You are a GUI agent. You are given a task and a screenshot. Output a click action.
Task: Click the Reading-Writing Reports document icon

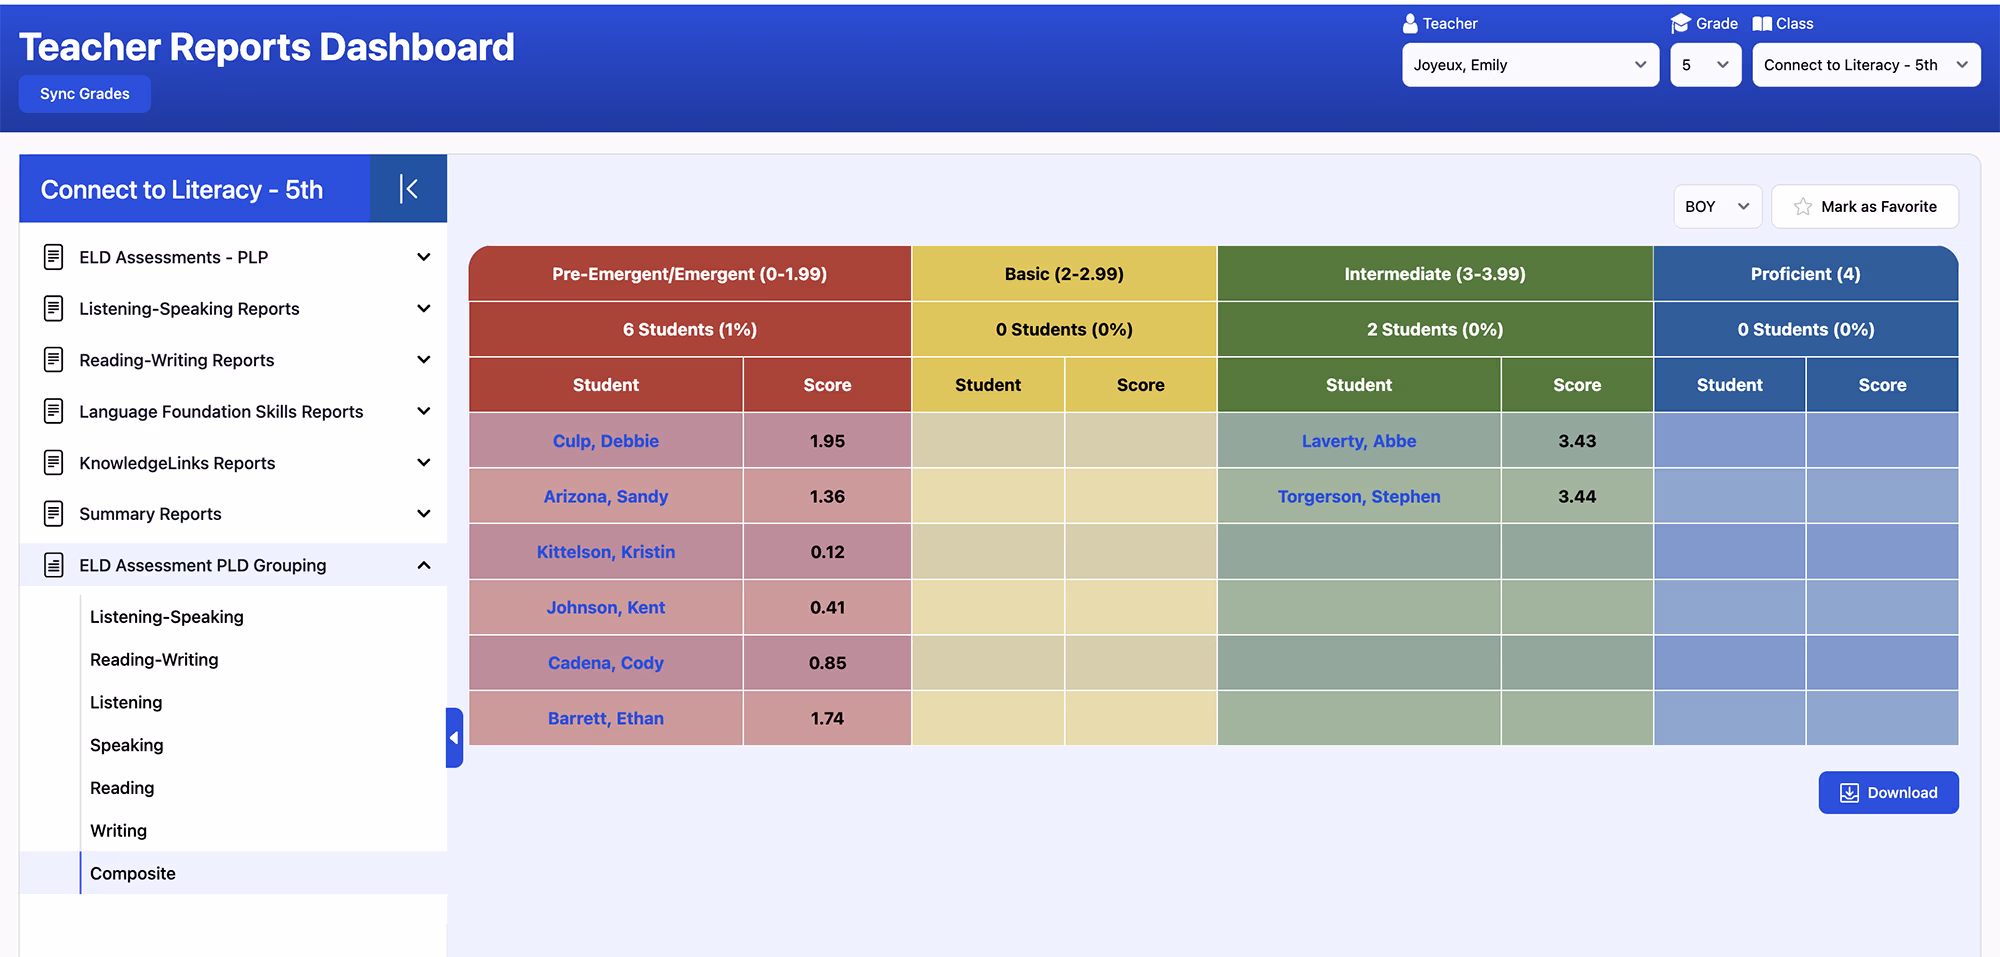tap(54, 360)
